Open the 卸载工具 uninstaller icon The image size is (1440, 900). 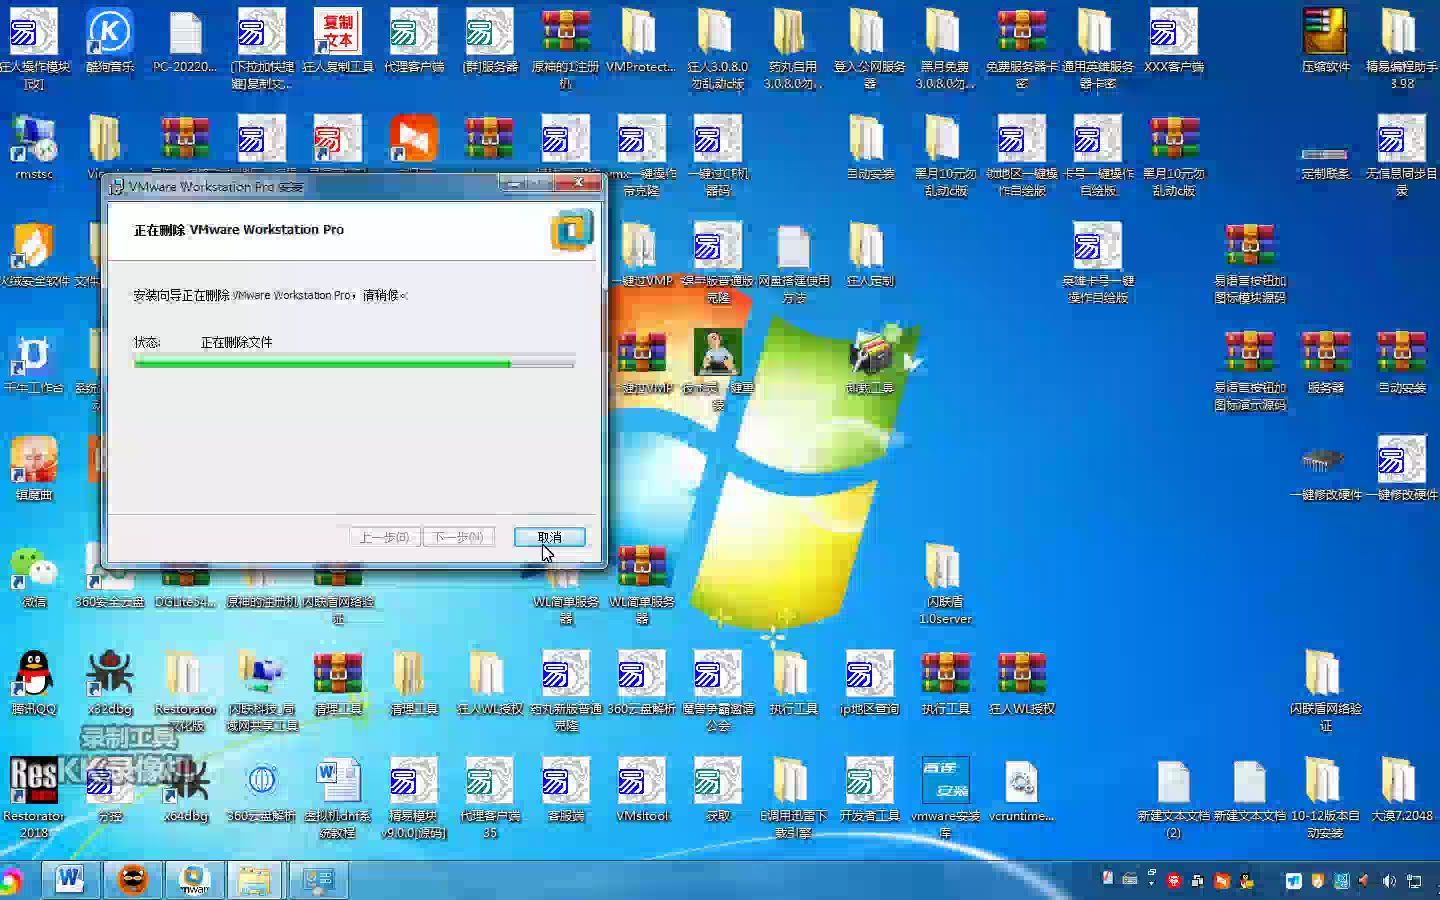click(x=869, y=362)
